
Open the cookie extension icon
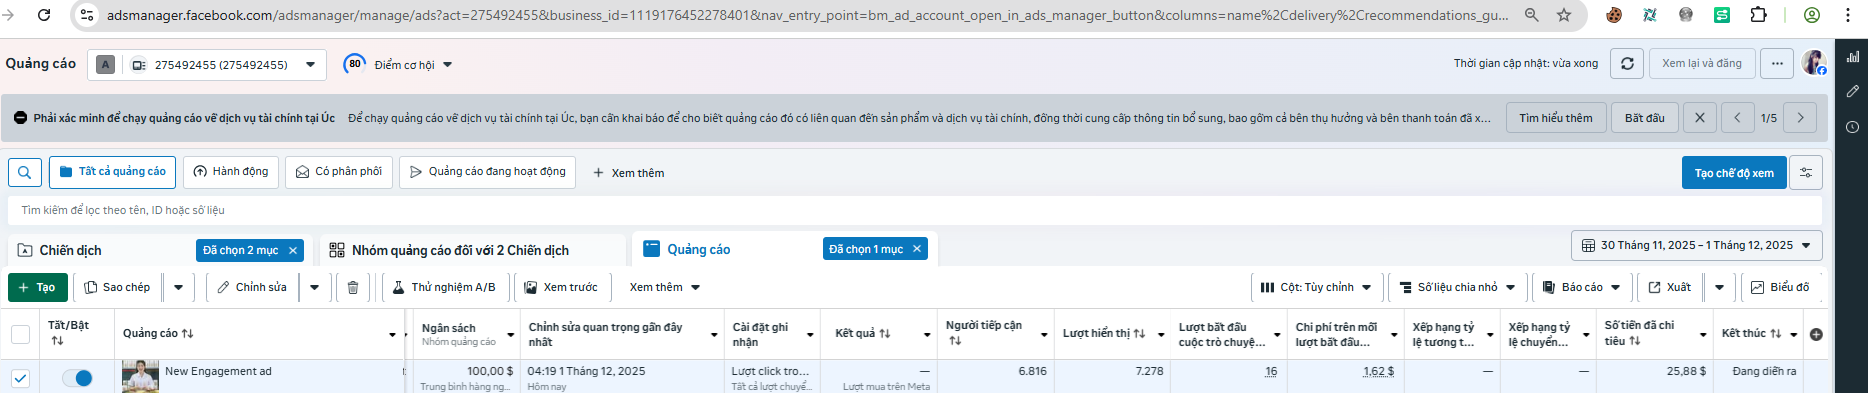click(1614, 15)
